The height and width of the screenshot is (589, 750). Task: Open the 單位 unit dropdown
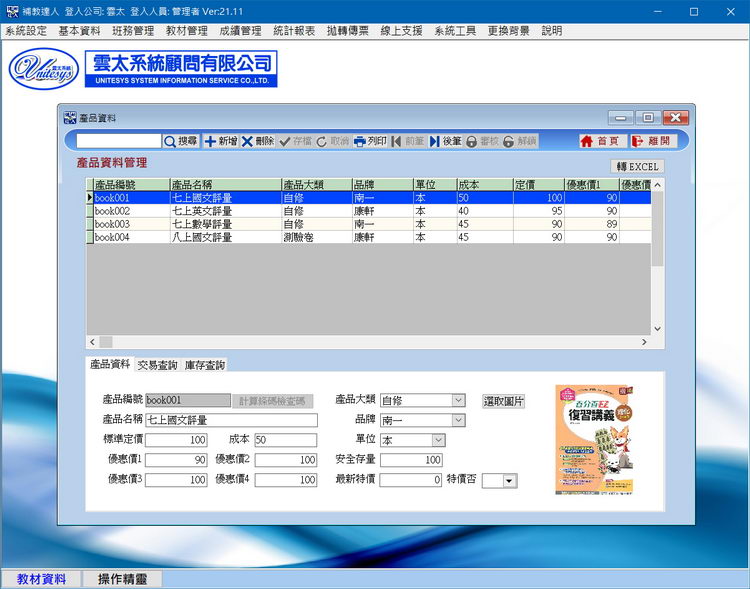coord(438,440)
